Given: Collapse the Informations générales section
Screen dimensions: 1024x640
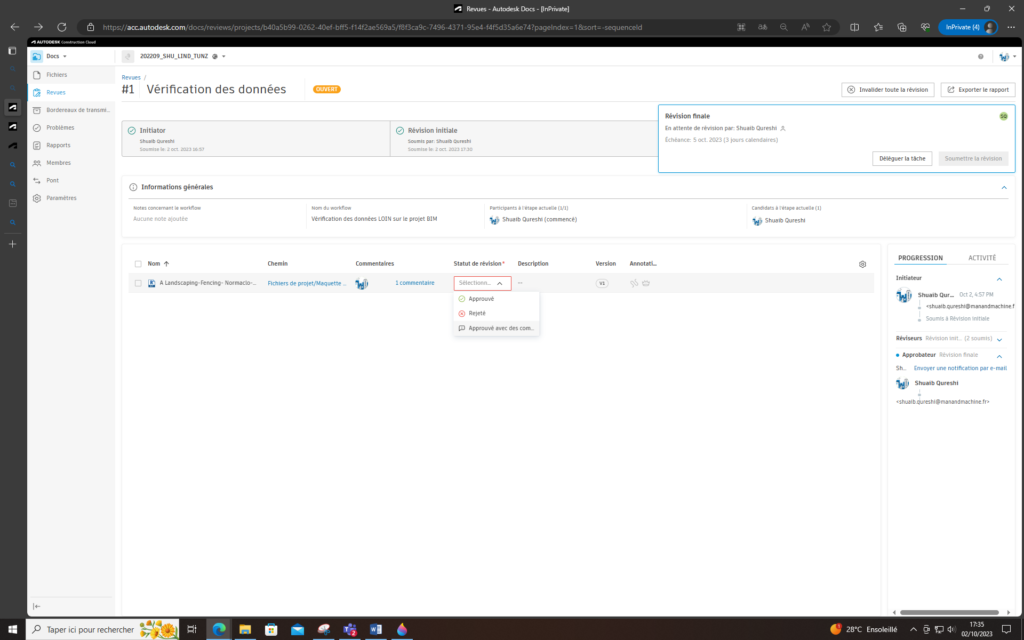Looking at the screenshot, I should (1004, 187).
